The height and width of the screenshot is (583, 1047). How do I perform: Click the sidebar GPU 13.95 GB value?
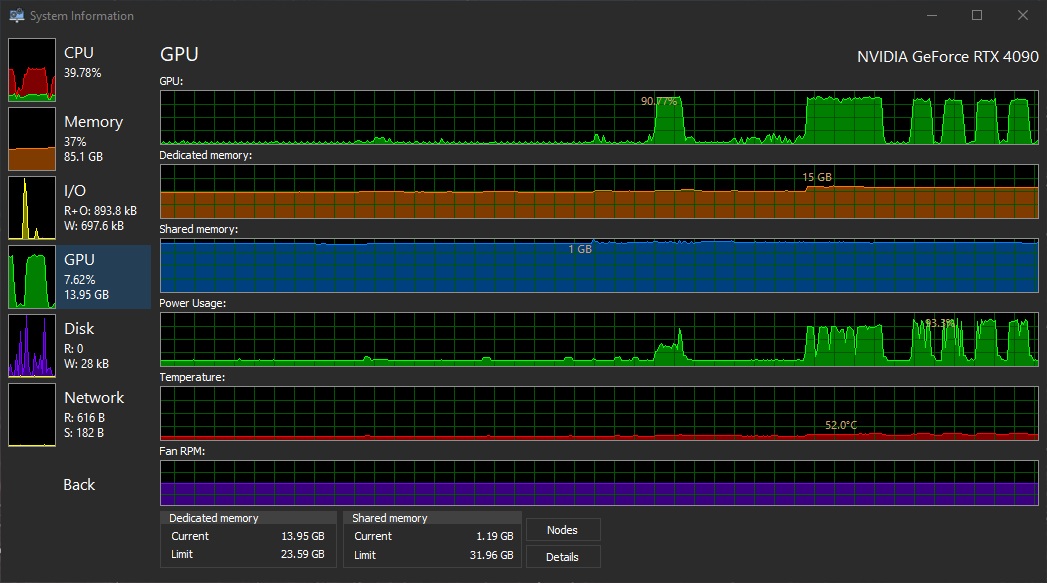[x=86, y=295]
